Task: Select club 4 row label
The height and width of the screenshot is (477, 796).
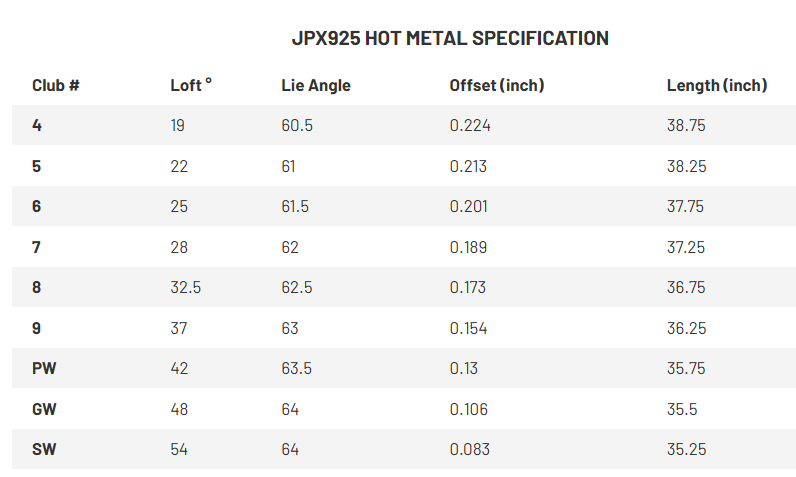Action: pyautogui.click(x=37, y=126)
